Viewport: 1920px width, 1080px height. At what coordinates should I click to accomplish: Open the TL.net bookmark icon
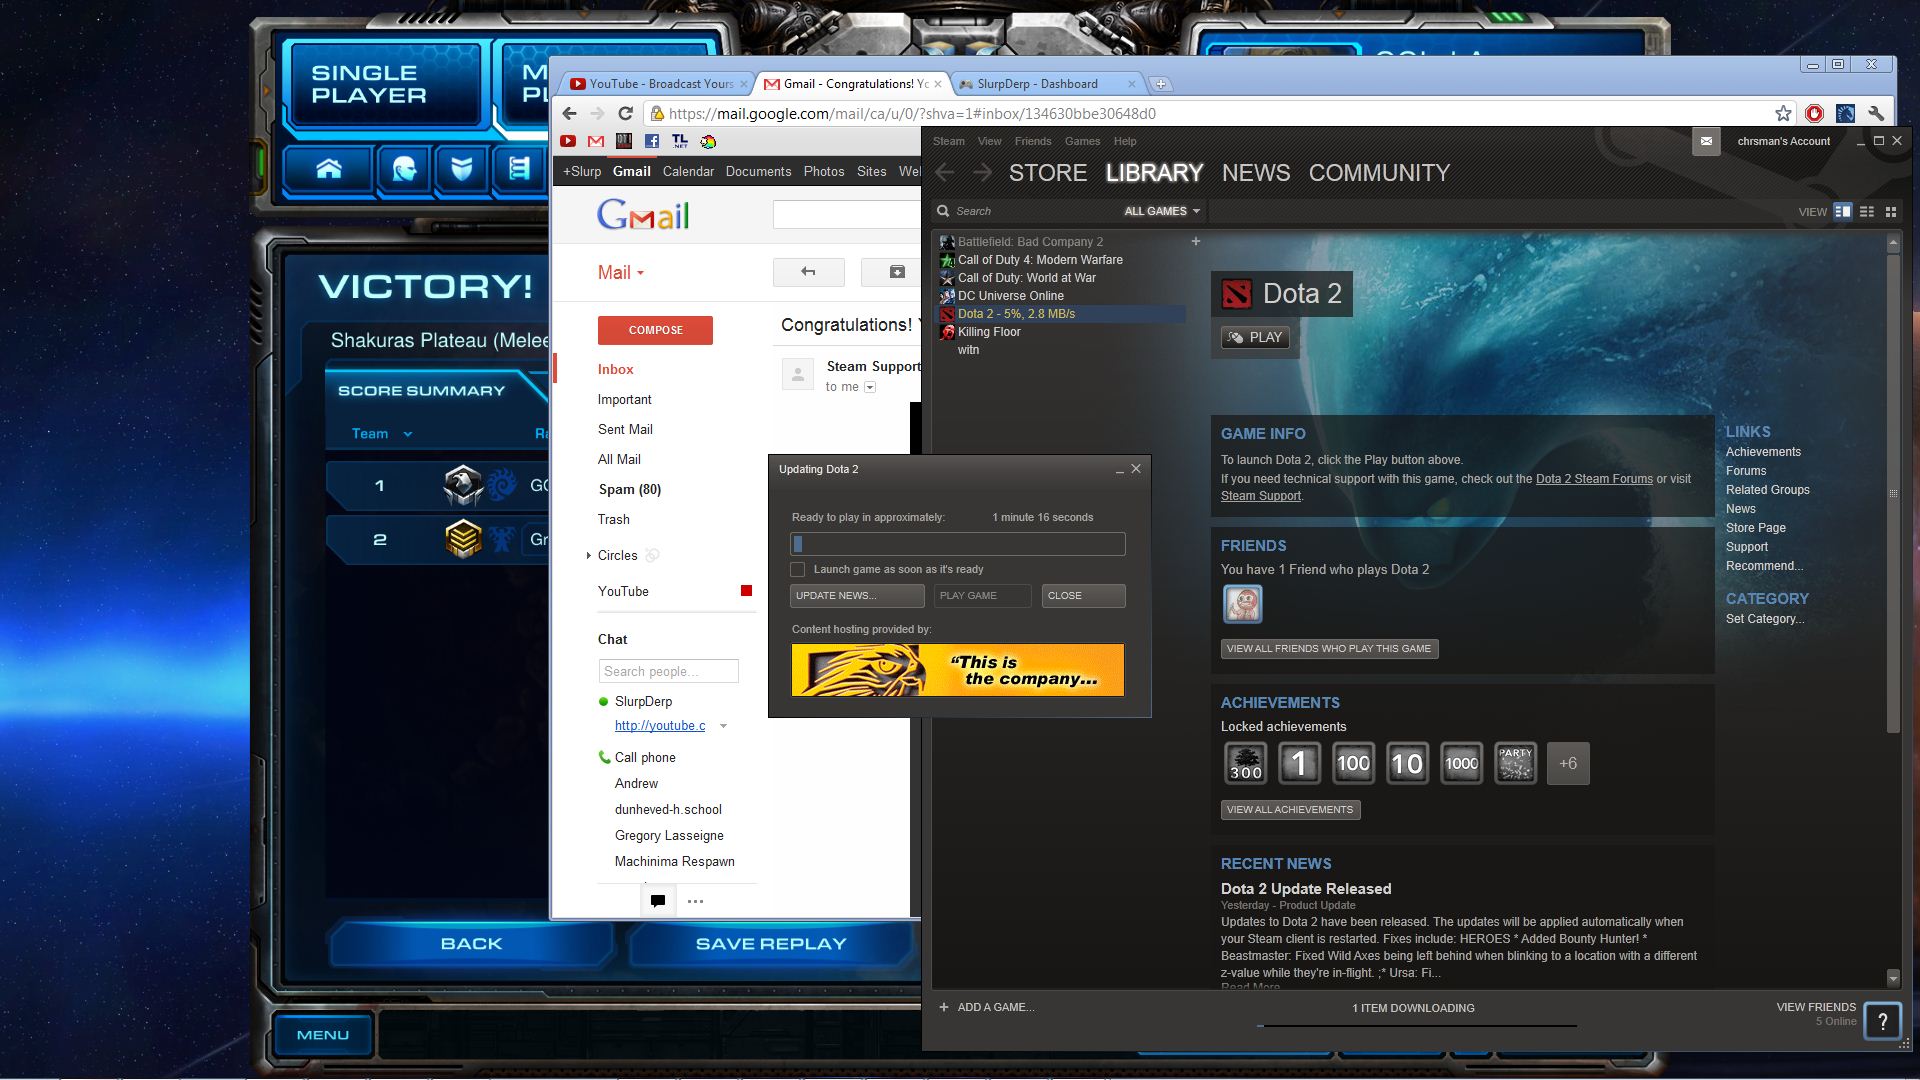tap(680, 141)
